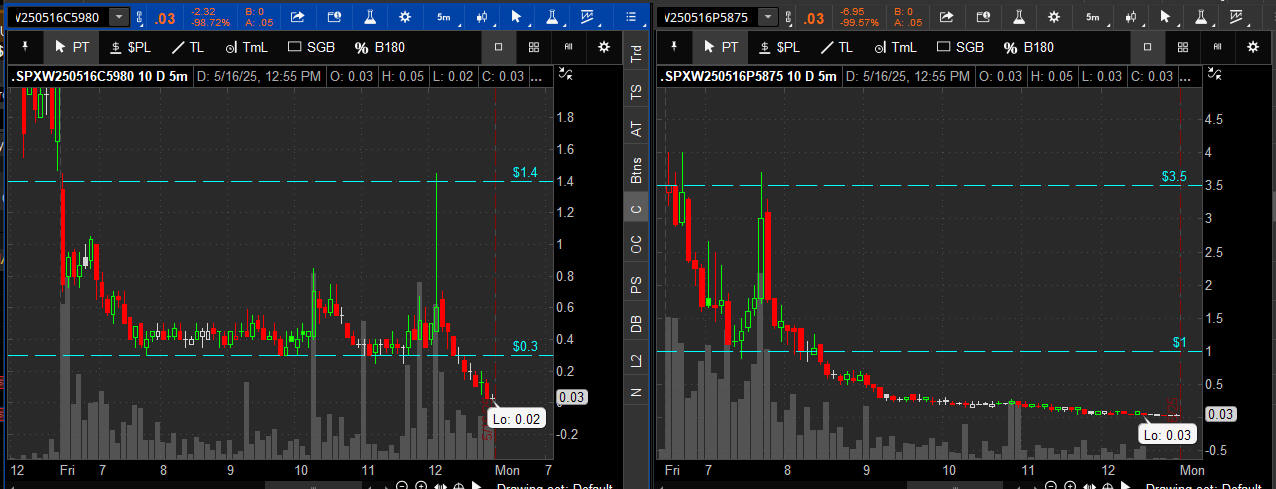1276x489 pixels.
Task: Select the TL trendline tool in right chart
Action: [836, 47]
